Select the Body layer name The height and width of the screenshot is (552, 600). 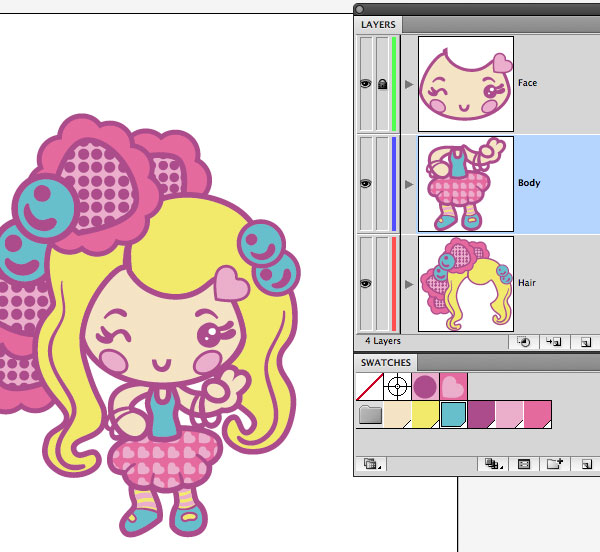pos(529,183)
